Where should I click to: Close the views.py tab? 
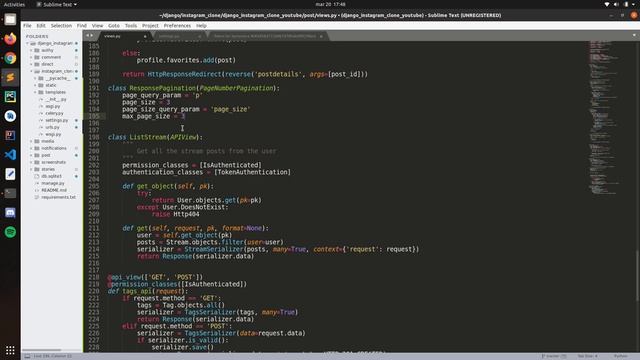point(145,36)
